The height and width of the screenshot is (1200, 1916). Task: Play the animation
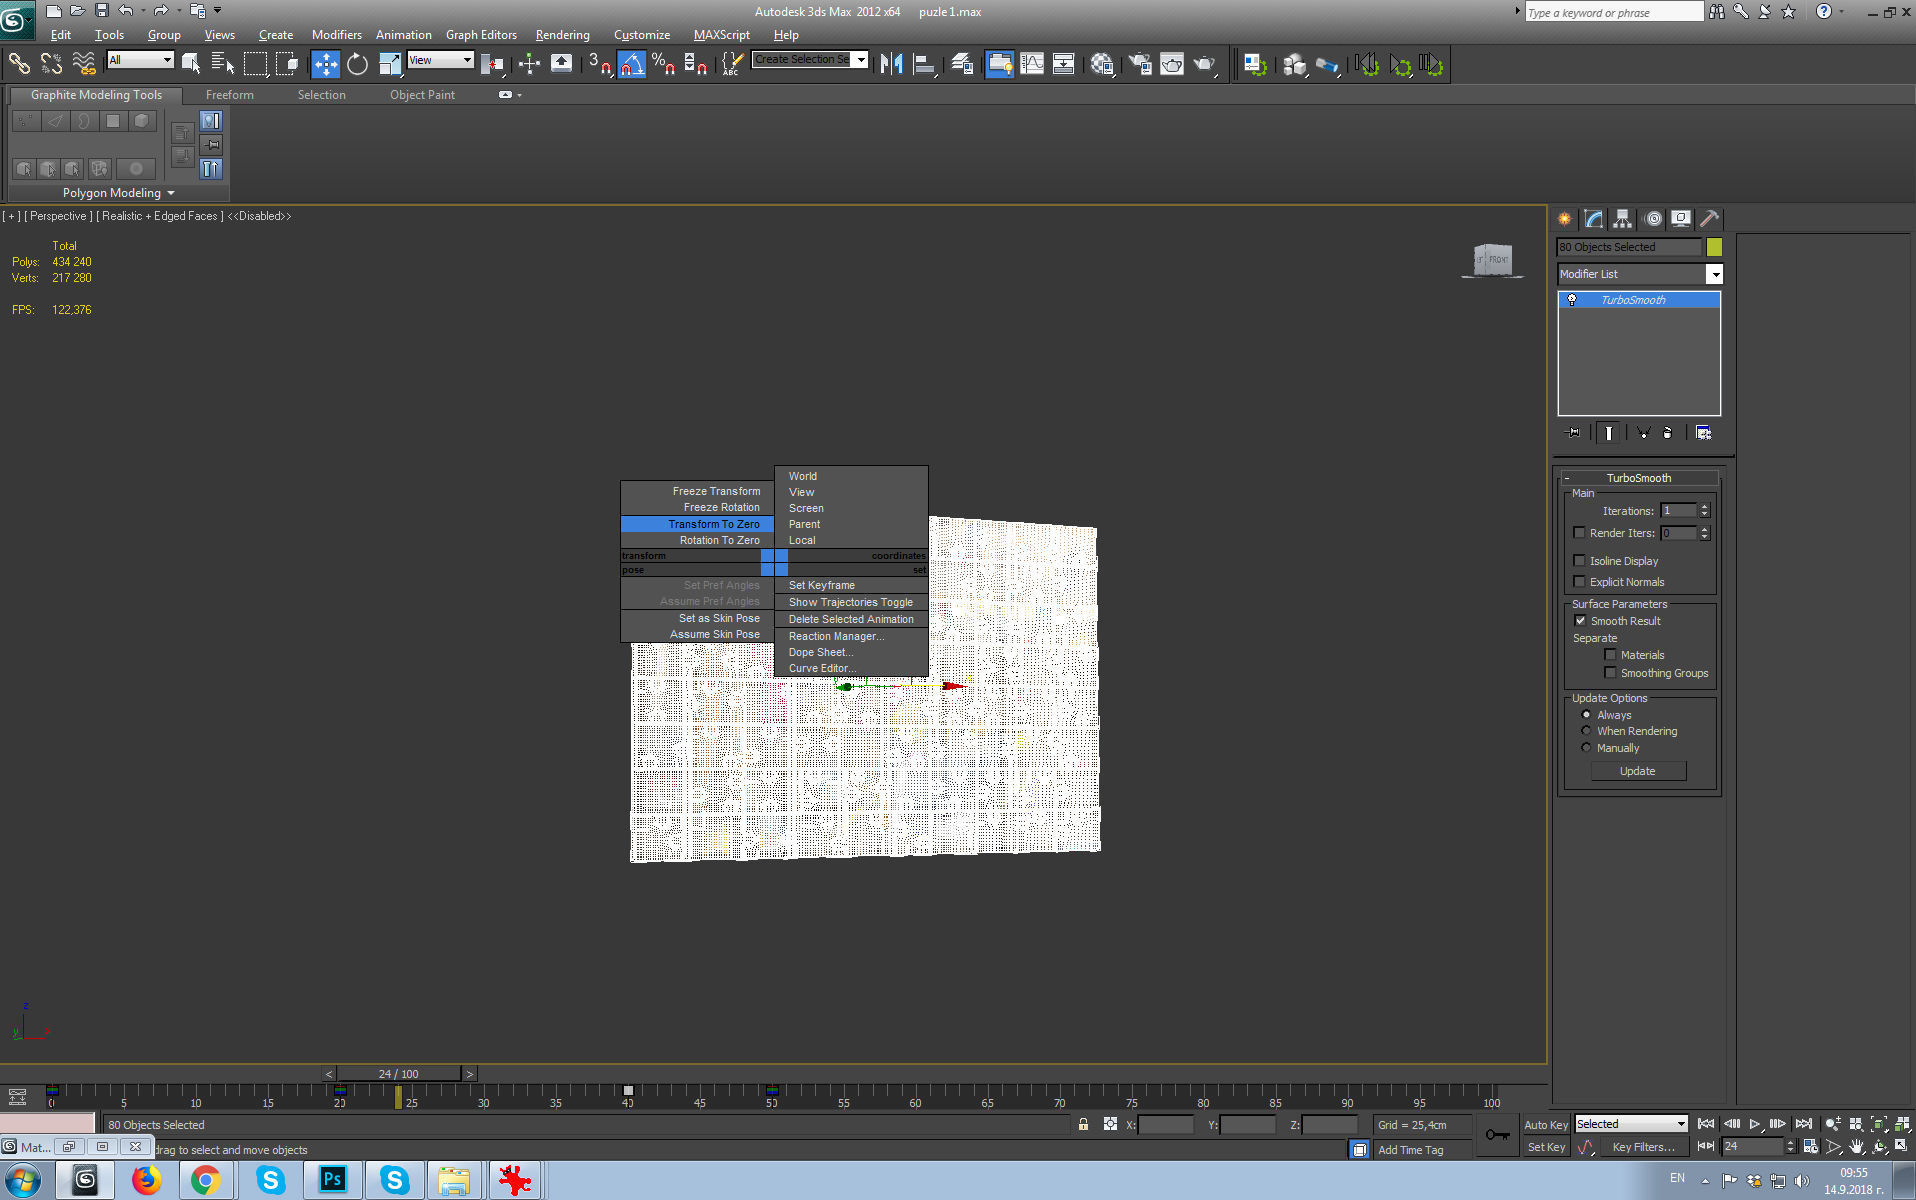[1755, 1124]
